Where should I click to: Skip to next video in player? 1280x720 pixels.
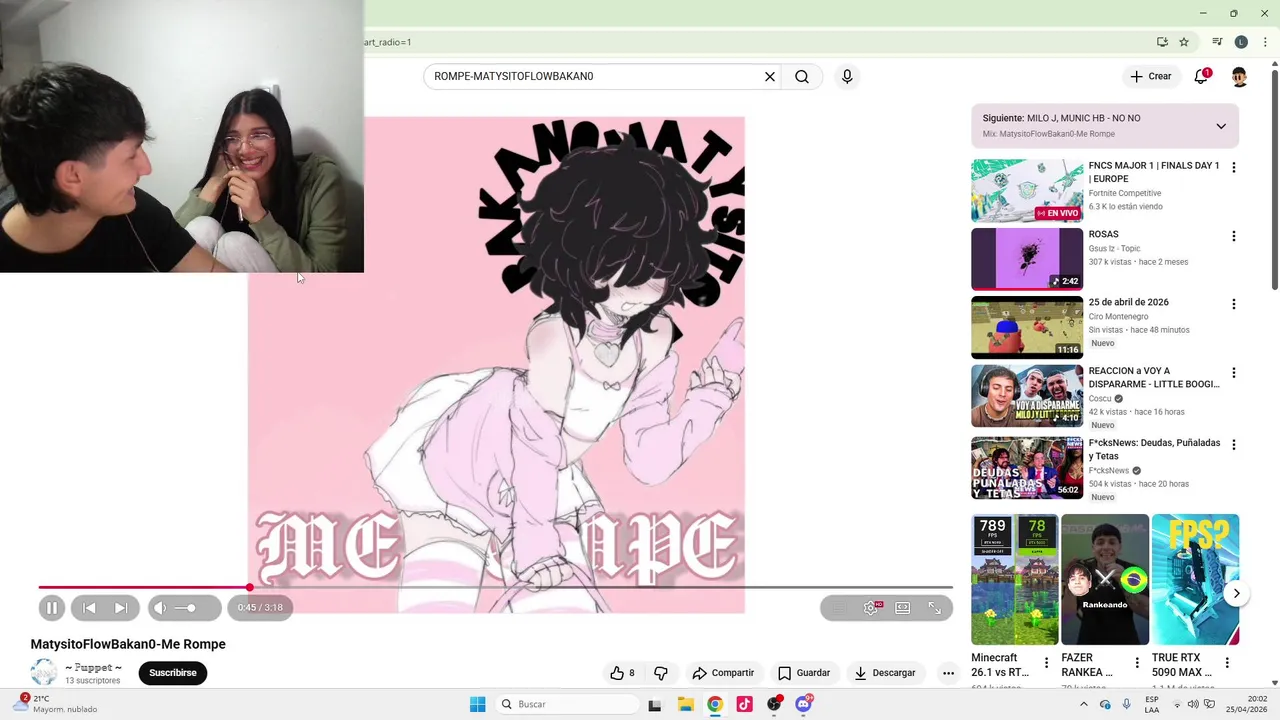point(121,607)
